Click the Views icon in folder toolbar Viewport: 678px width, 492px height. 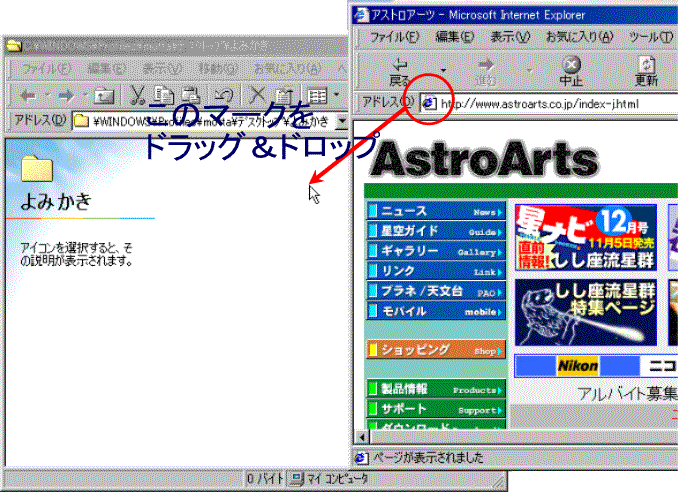point(317,96)
